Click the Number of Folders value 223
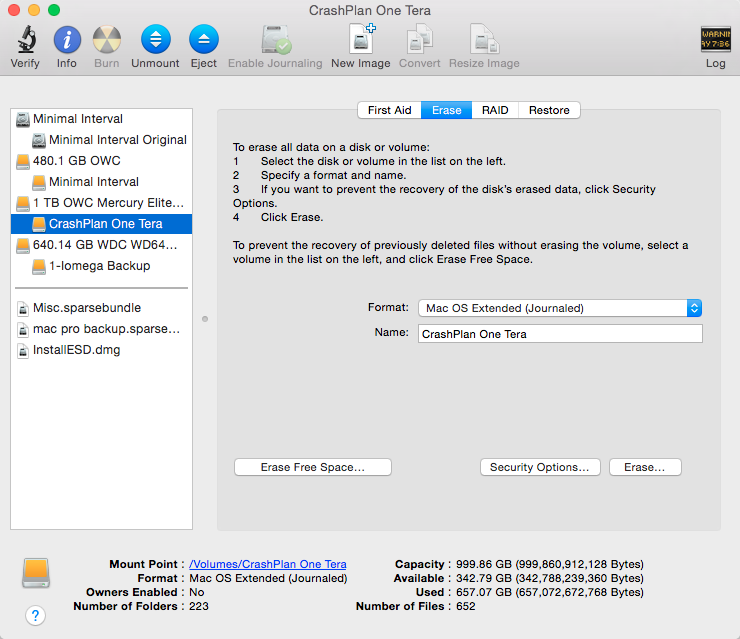The height and width of the screenshot is (639, 740). click(x=199, y=606)
